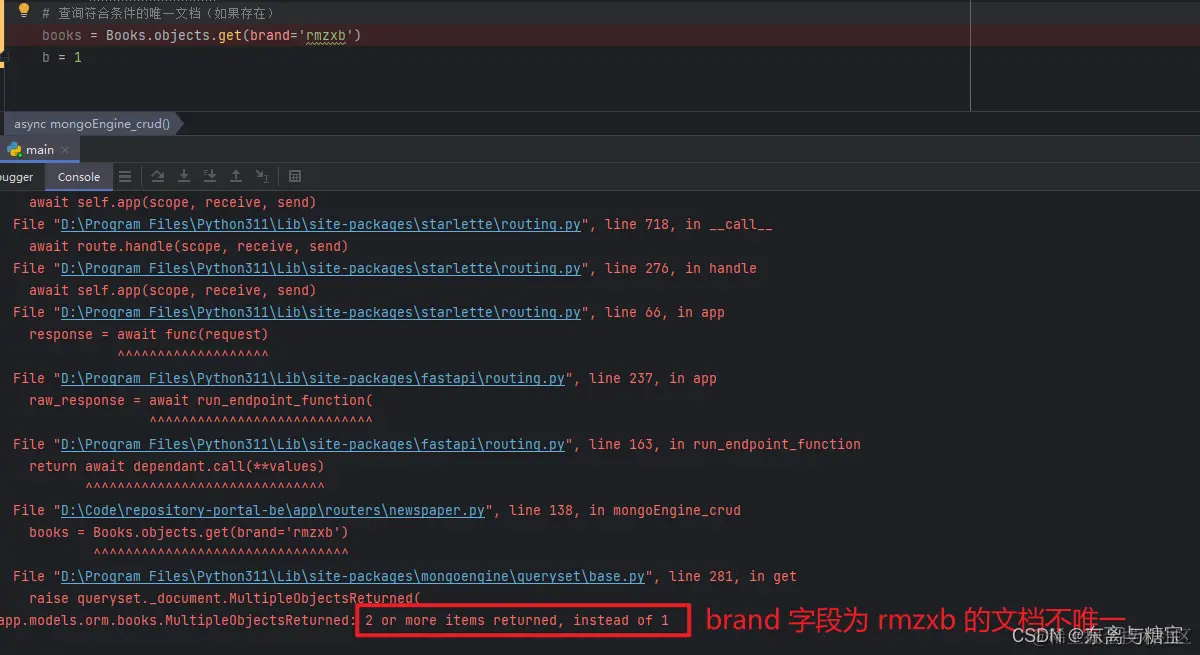
Task: Click the yellow light bulb intention icon
Action: (25, 12)
